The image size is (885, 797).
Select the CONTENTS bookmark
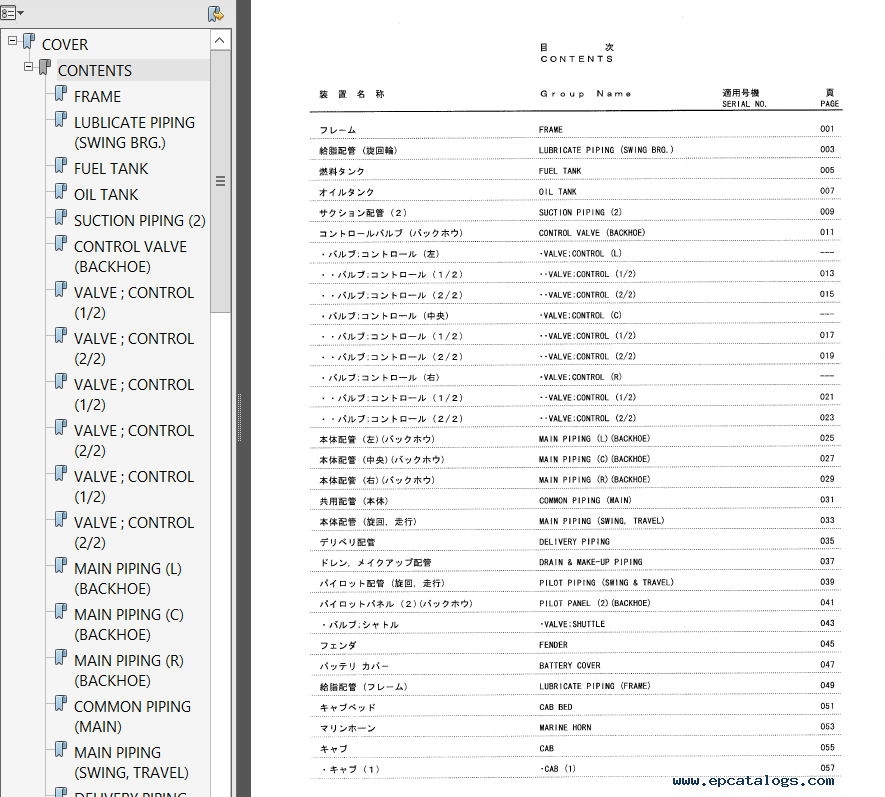(x=95, y=71)
